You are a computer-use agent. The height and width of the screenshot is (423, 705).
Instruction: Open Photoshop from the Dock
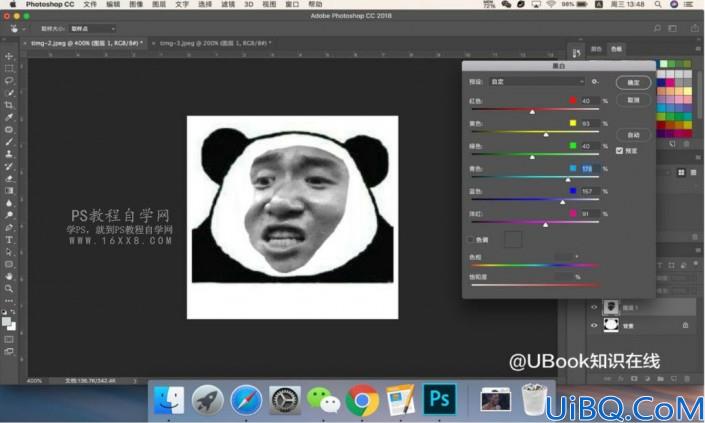tap(439, 399)
